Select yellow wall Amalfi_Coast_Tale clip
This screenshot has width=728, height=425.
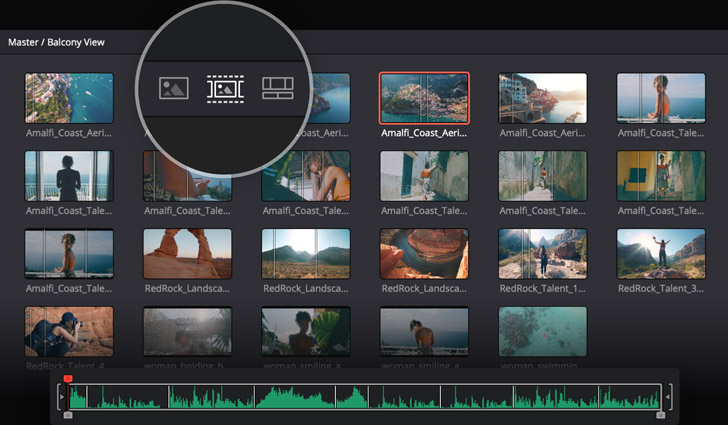661,176
